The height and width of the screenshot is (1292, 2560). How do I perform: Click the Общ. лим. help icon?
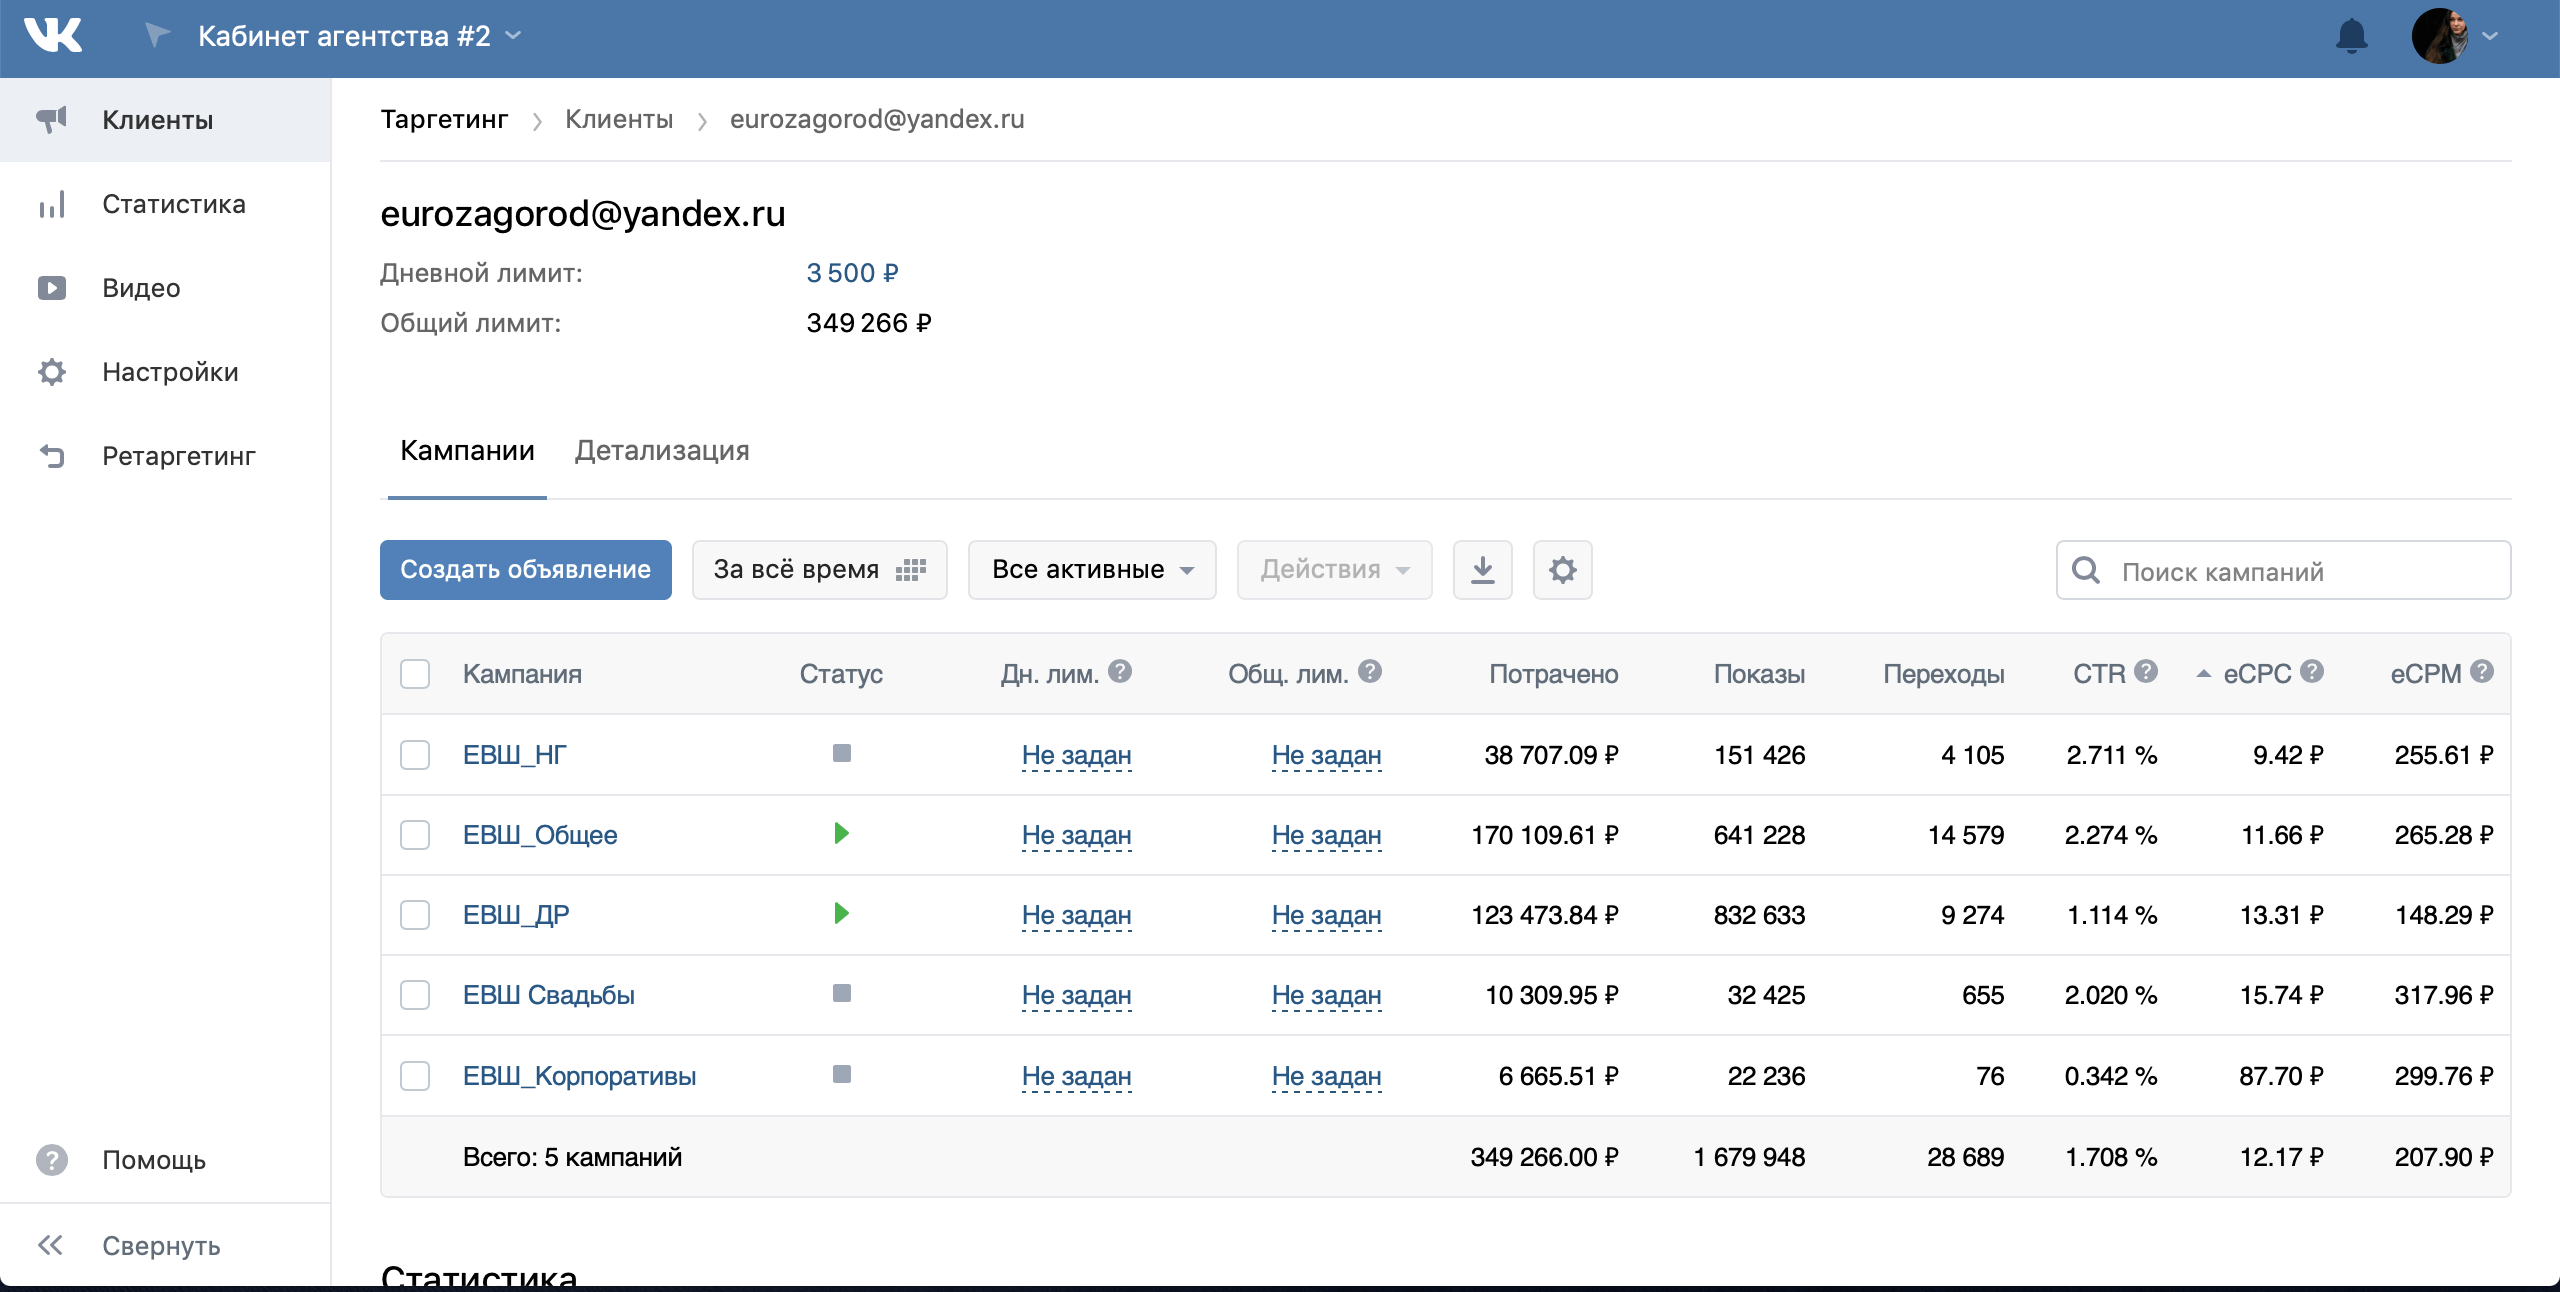point(1371,671)
